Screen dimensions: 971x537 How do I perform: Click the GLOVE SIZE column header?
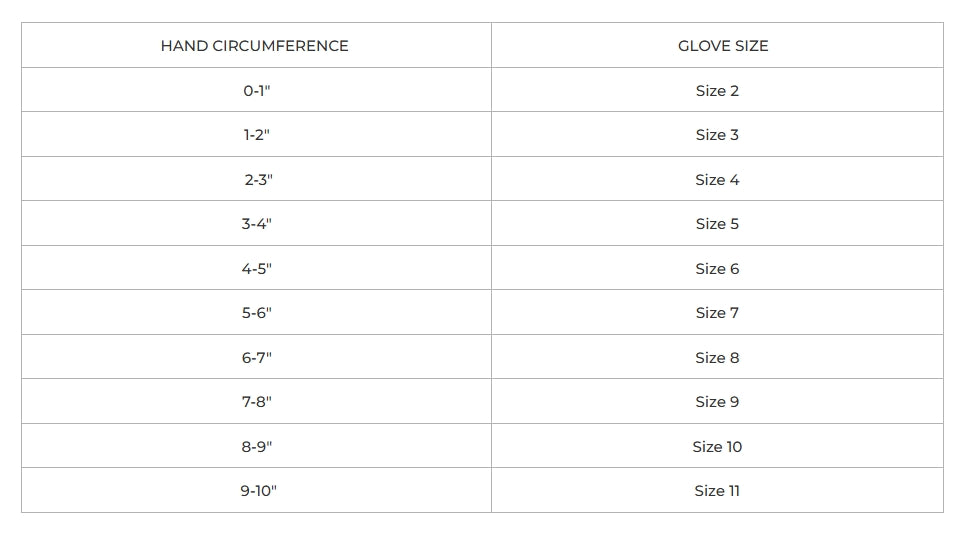click(717, 46)
